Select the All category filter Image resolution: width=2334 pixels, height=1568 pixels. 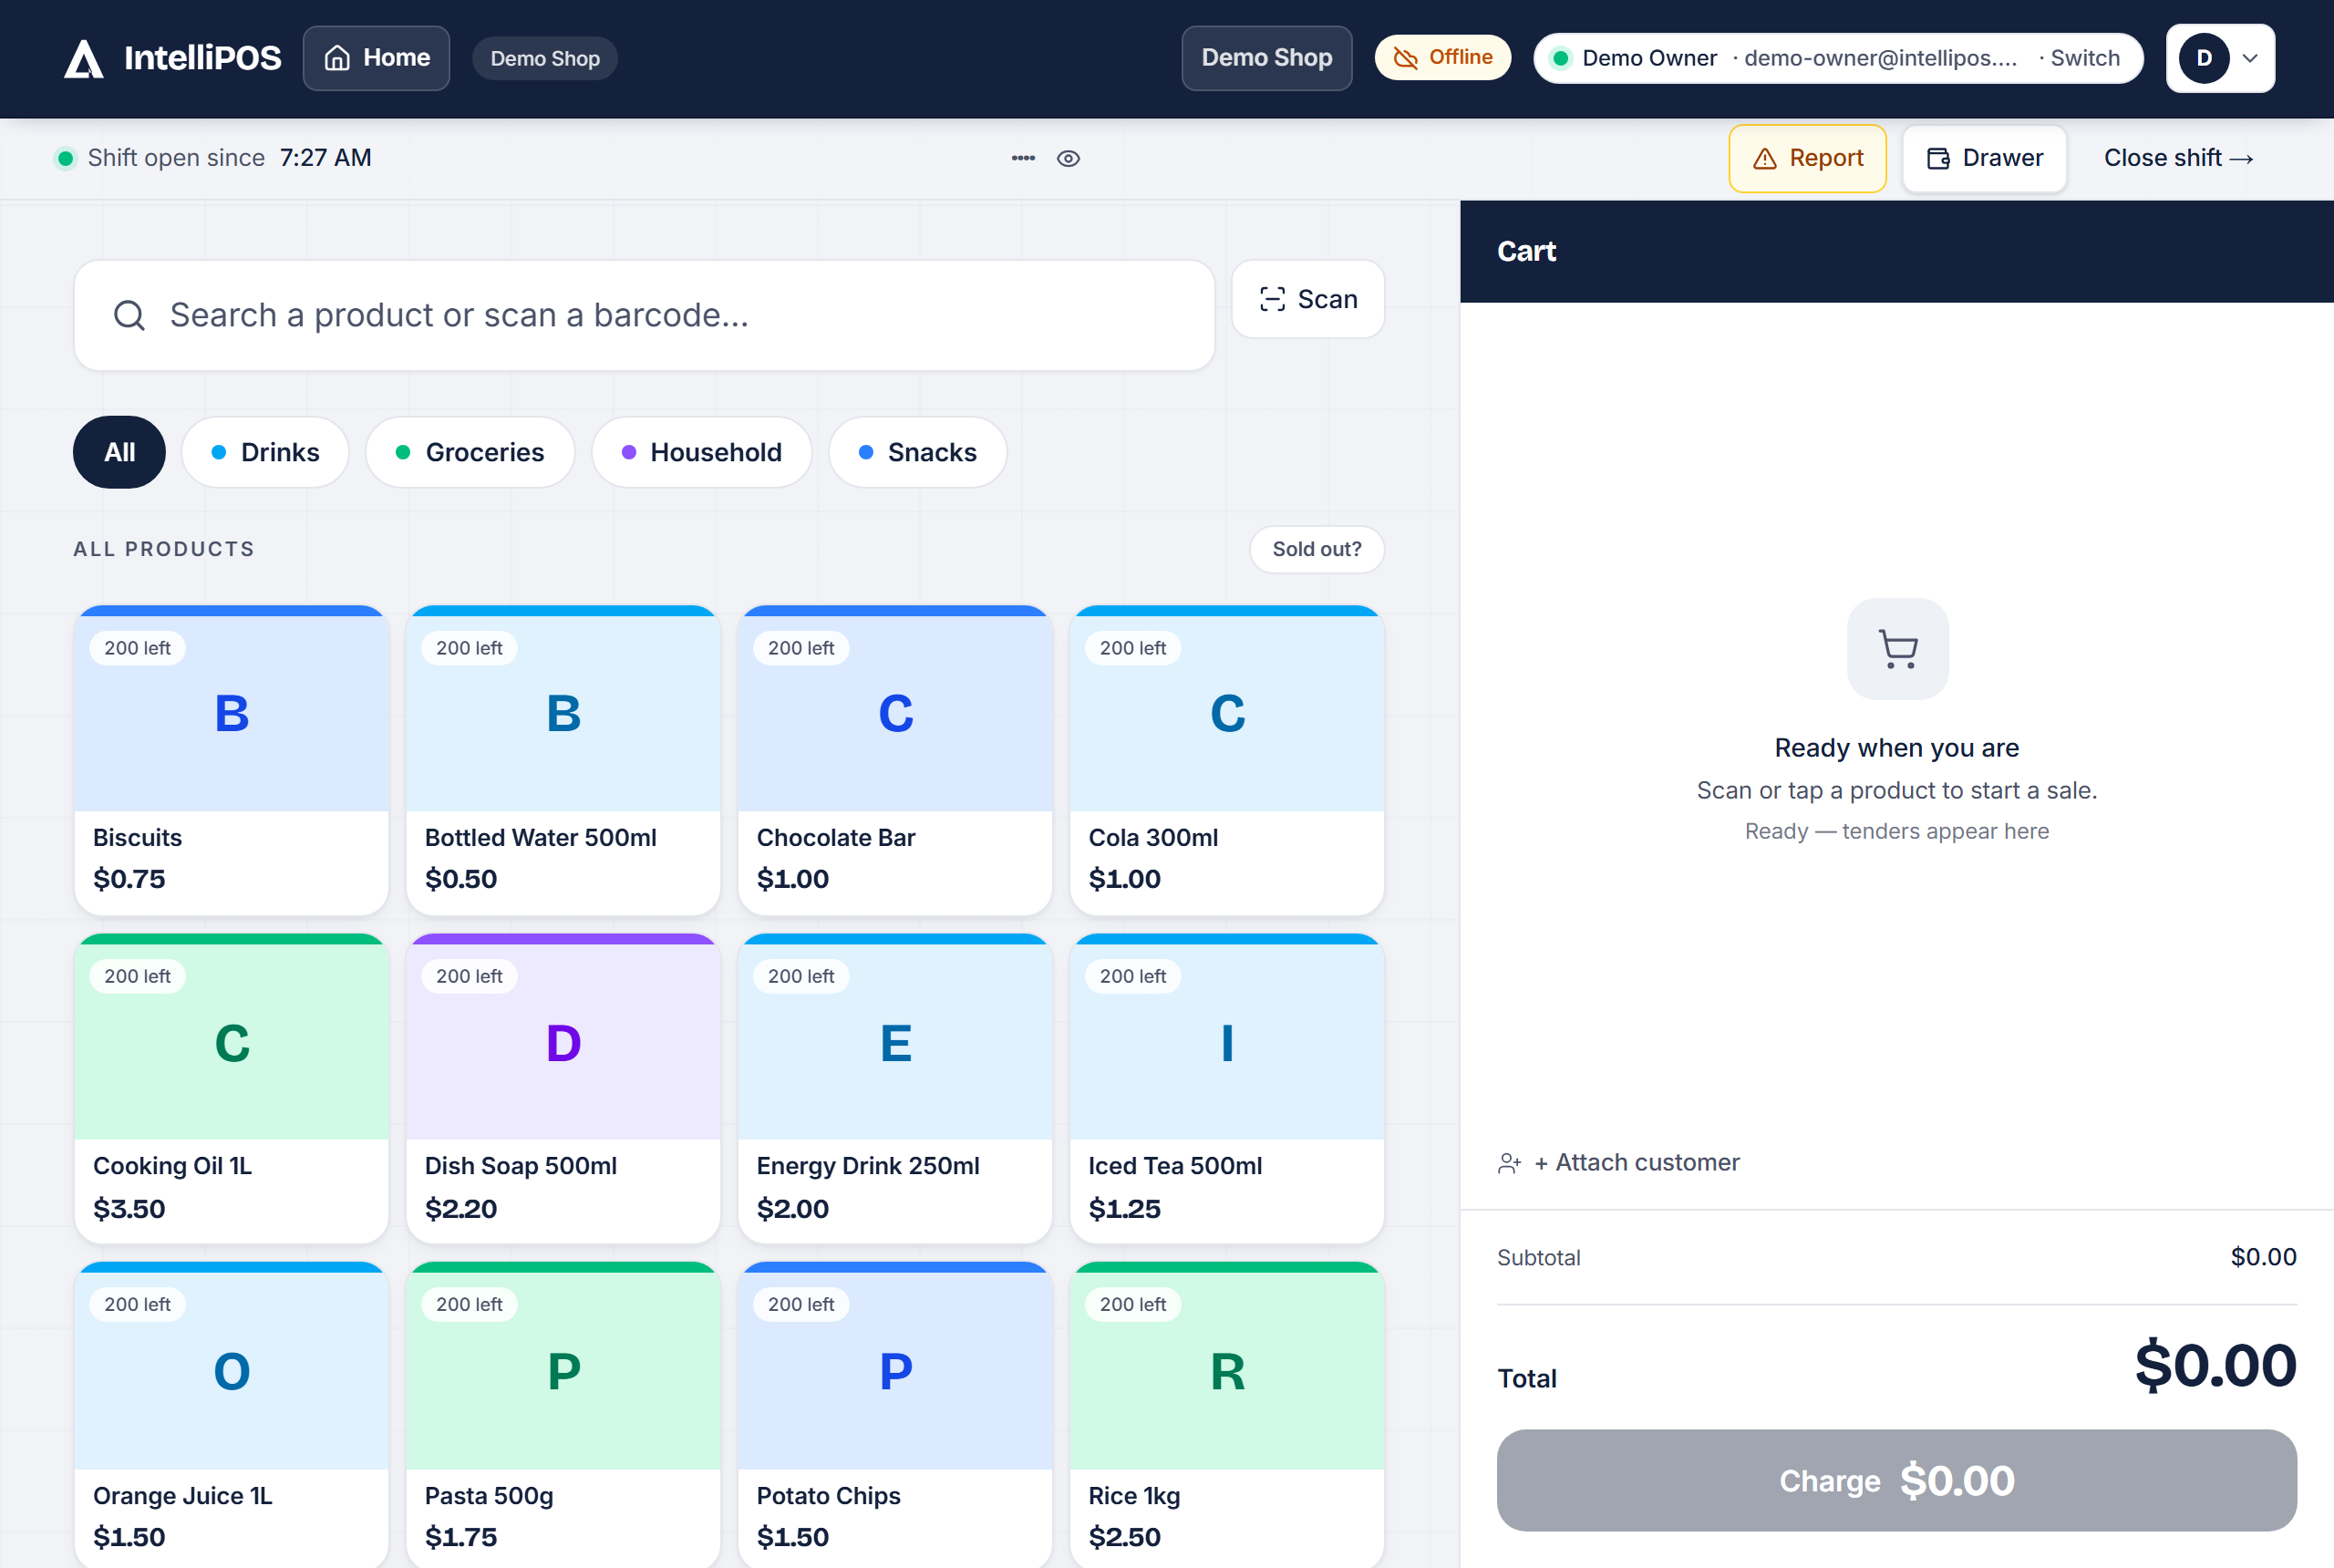pos(119,452)
